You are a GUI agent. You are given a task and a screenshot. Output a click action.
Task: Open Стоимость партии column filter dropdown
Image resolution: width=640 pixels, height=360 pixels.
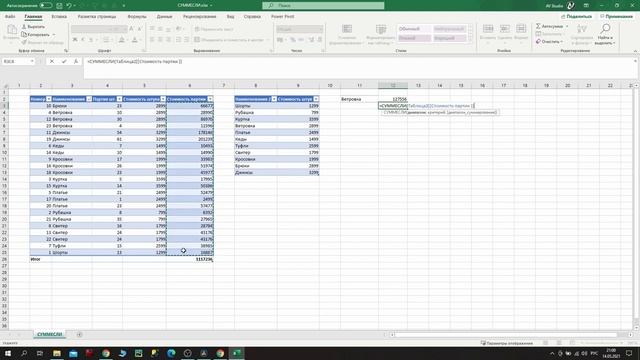click(210, 99)
